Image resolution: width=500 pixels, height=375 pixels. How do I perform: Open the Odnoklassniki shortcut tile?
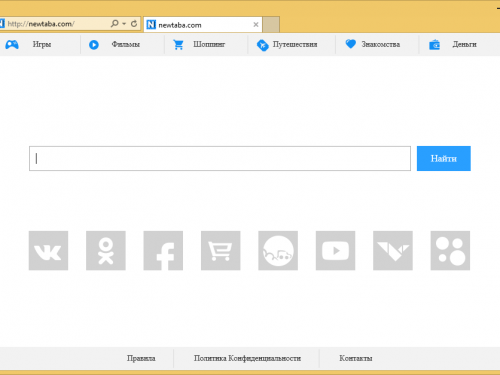106,250
